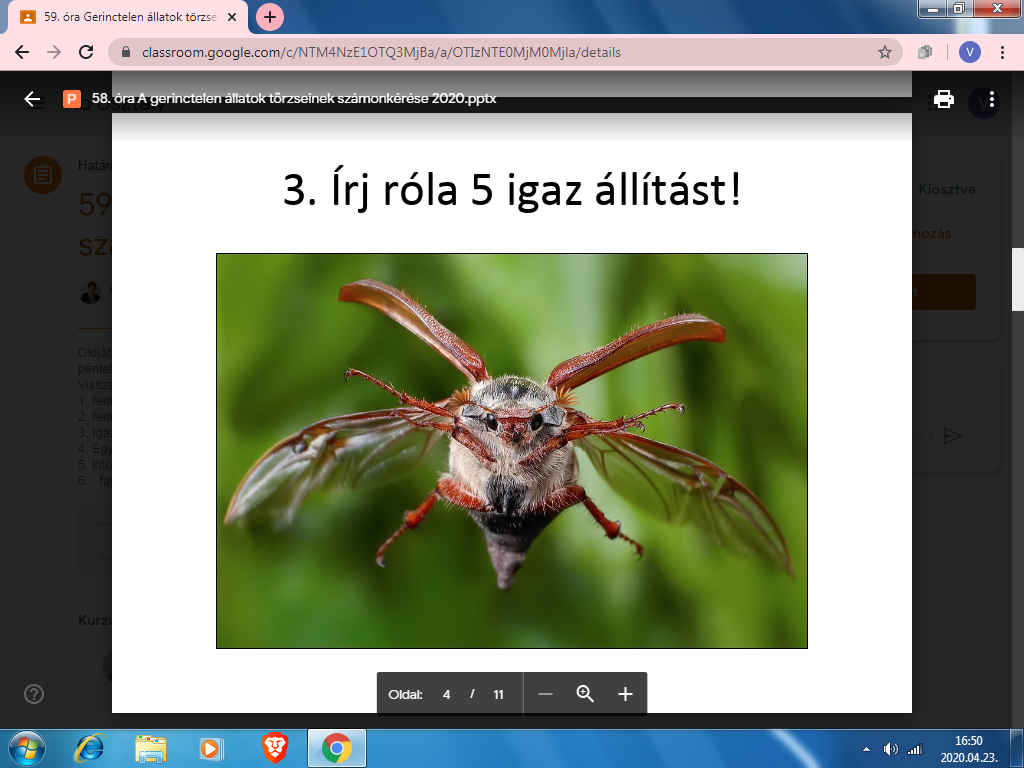Click the print icon in the viewer toolbar
The width and height of the screenshot is (1024, 768).
coord(943,99)
